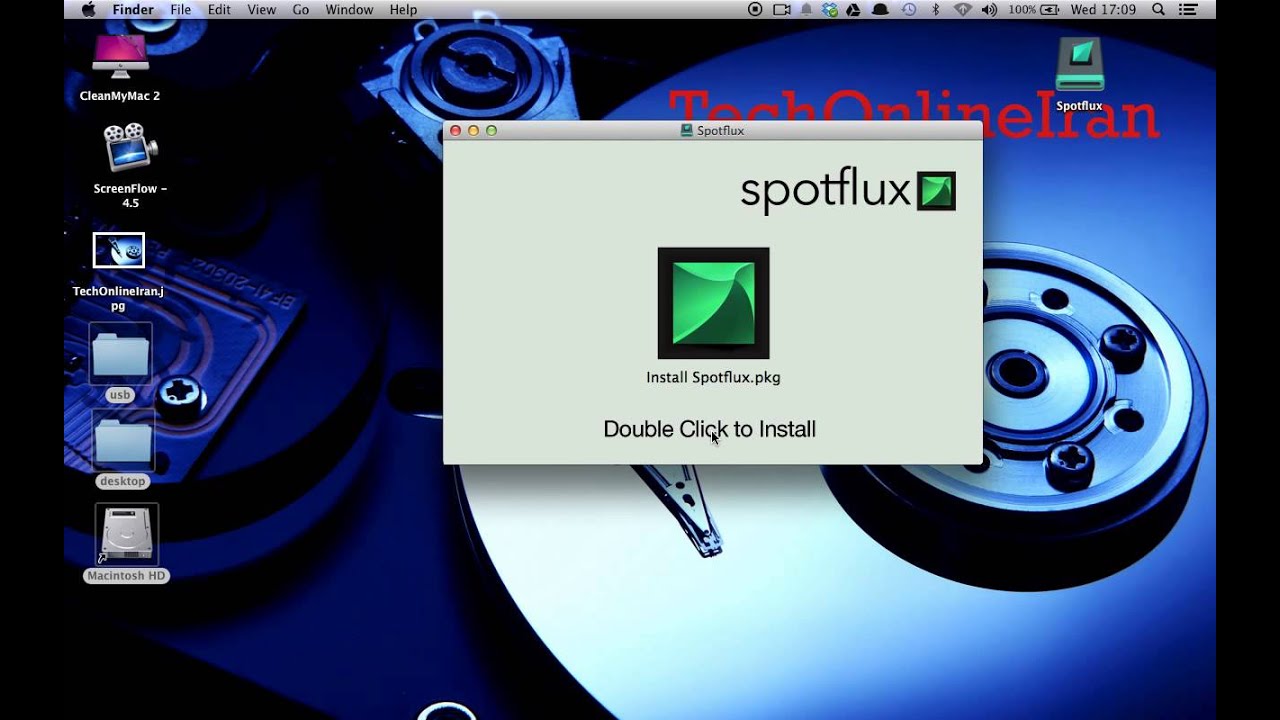Open the View menu
1280x720 pixels.
(x=261, y=9)
